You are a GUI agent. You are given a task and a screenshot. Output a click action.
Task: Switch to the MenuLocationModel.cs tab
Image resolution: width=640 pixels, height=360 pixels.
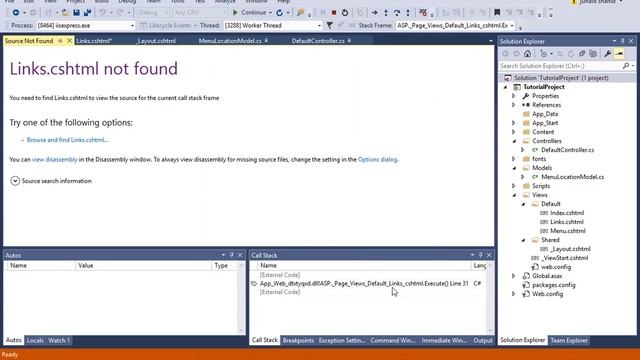pyautogui.click(x=230, y=41)
